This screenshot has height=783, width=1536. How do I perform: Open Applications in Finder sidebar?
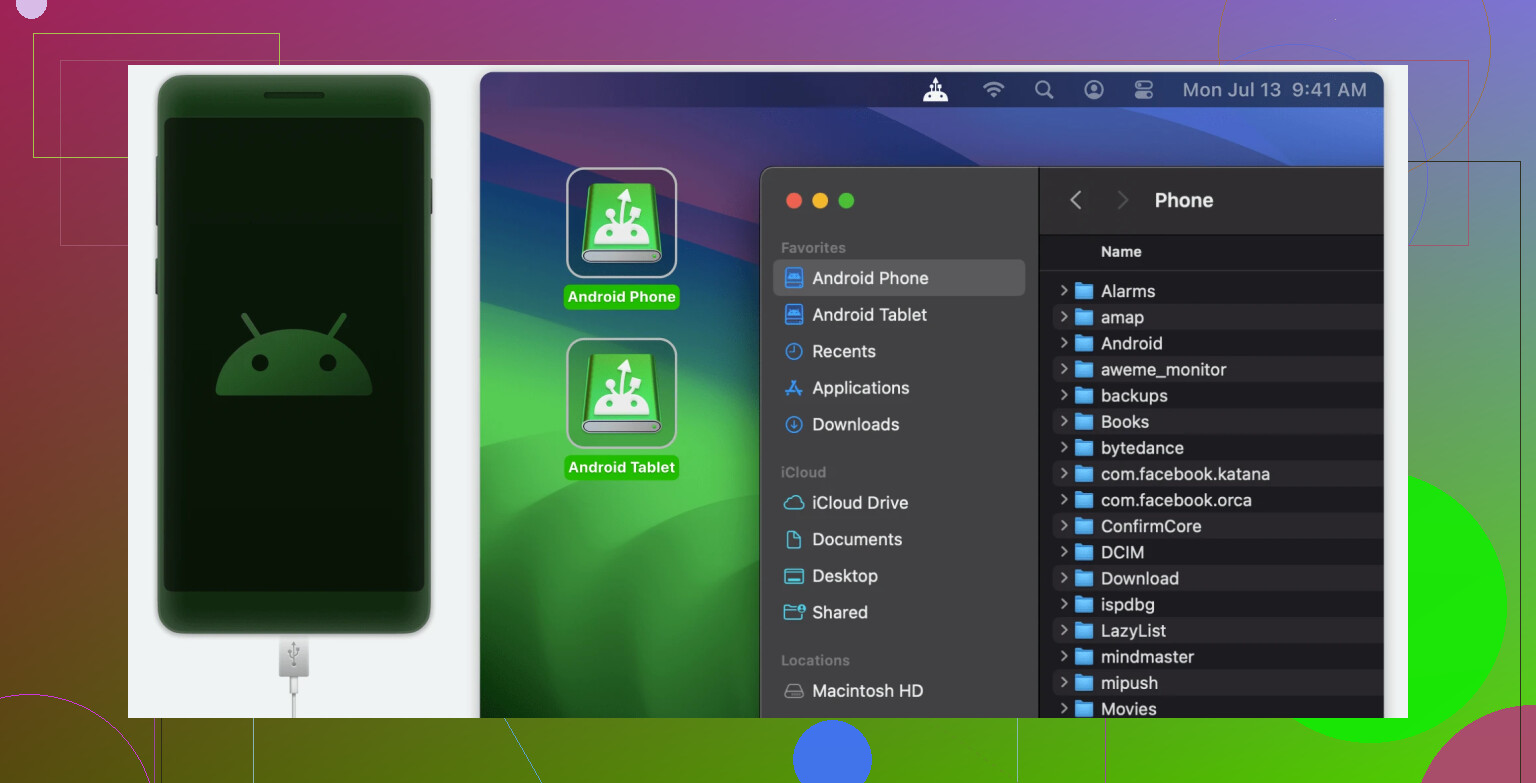point(899,388)
